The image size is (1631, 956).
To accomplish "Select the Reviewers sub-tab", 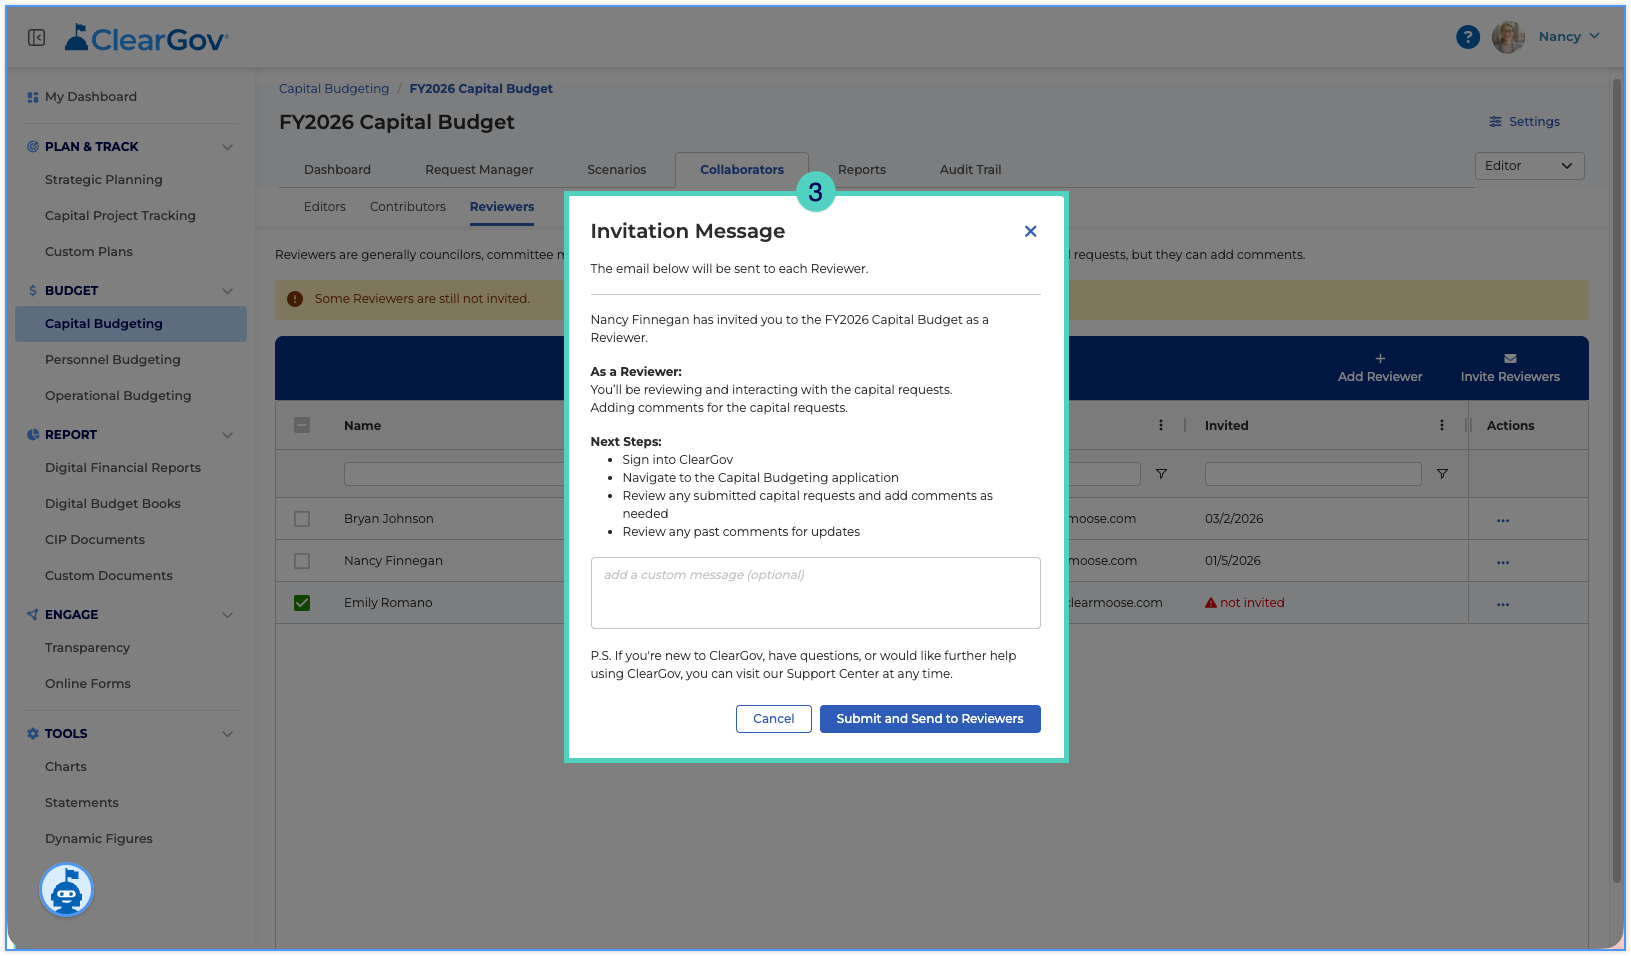I will pyautogui.click(x=502, y=207).
